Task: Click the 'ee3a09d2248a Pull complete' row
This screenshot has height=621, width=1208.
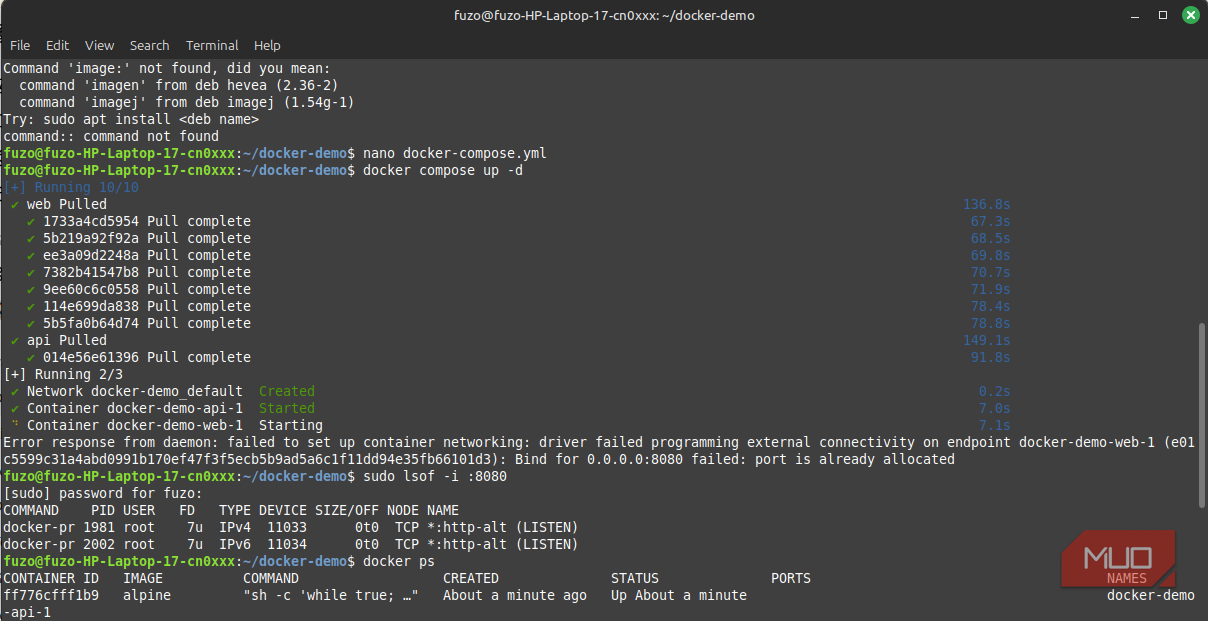Action: point(139,255)
